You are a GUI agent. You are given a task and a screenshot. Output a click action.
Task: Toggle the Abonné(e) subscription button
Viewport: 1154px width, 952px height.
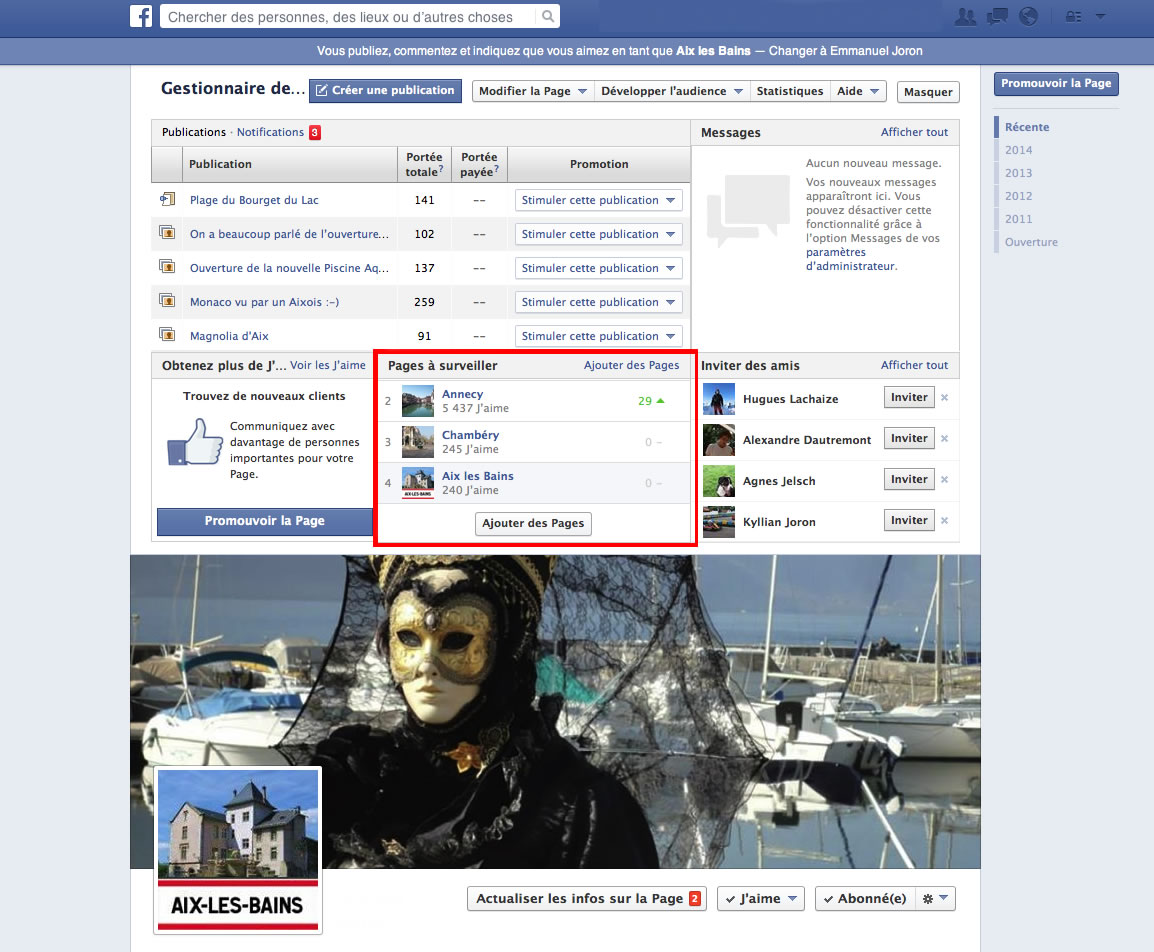point(864,899)
